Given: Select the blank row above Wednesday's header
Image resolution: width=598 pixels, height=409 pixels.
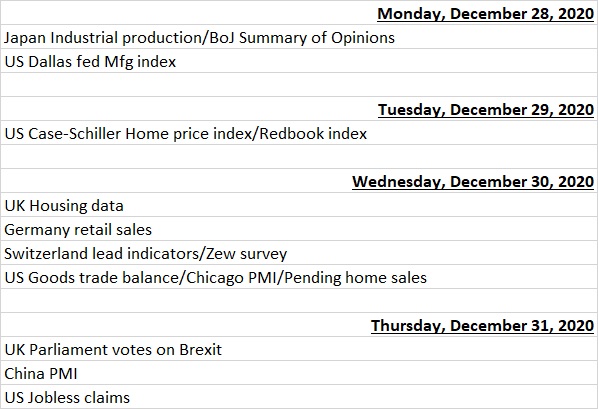Looking at the screenshot, I should 299,157.
